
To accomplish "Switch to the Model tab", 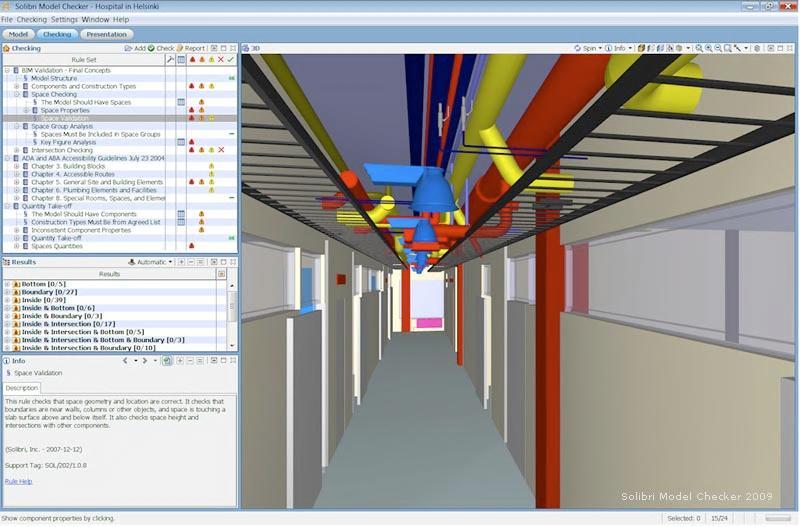I will pos(18,34).
